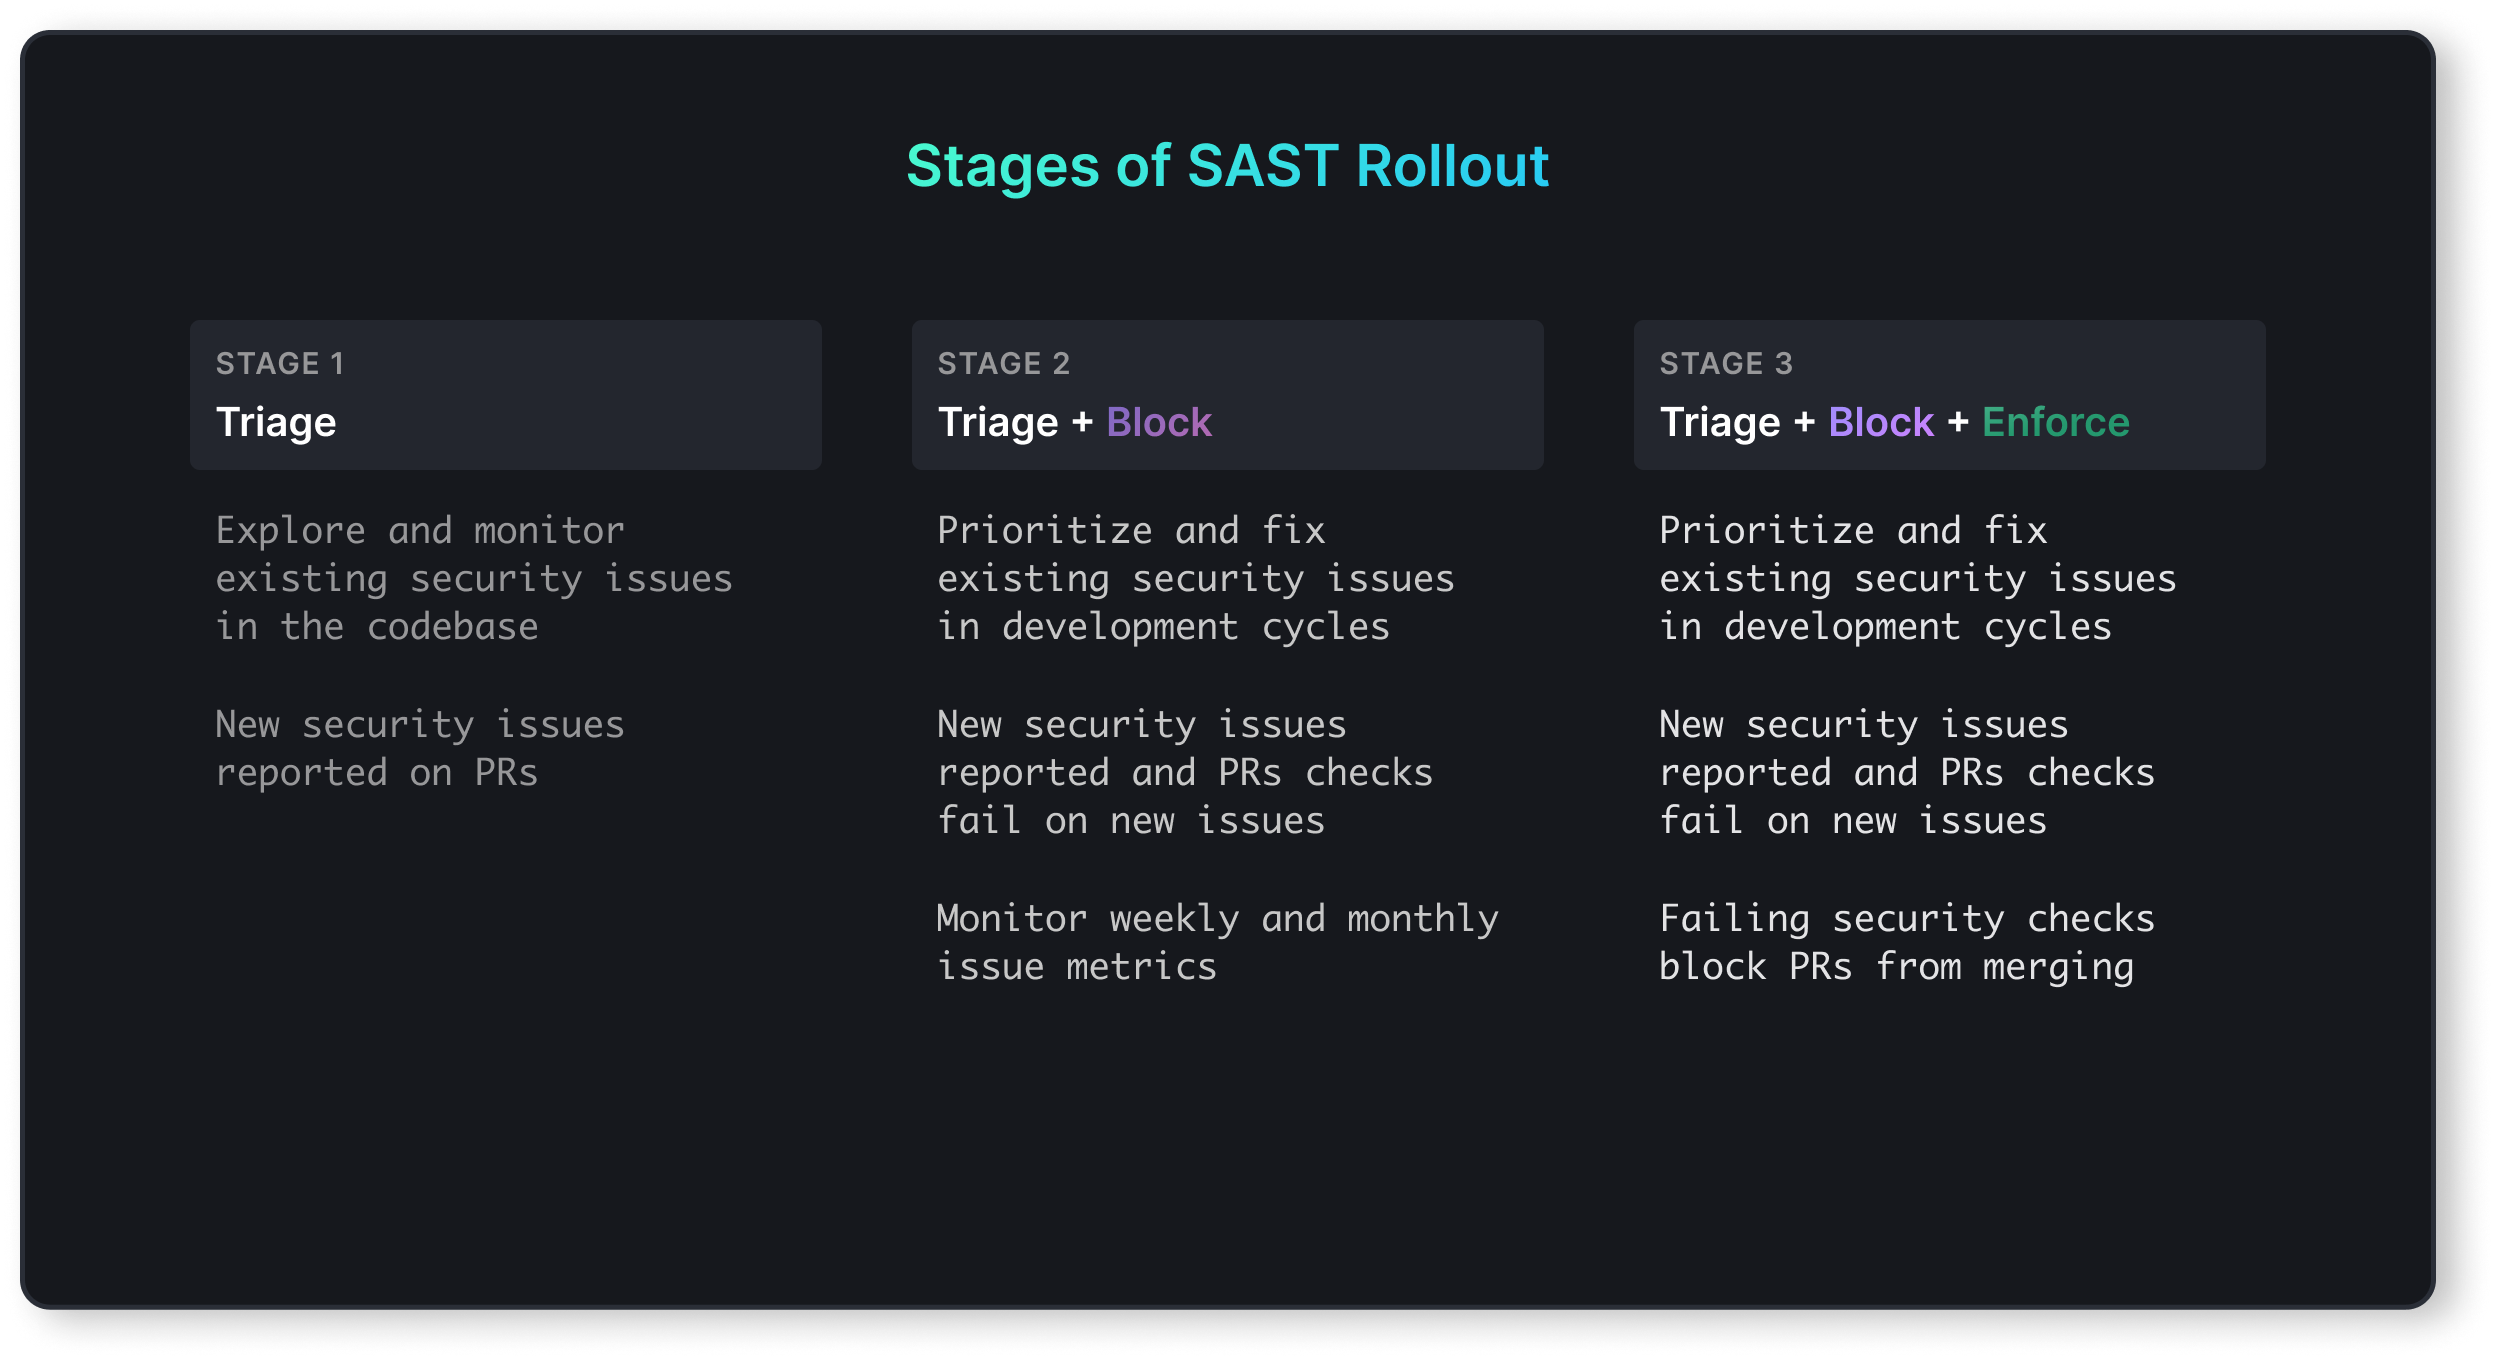The width and height of the screenshot is (2496, 1360).
Task: Click the plus sign before "Enforce"
Action: click(x=1958, y=423)
